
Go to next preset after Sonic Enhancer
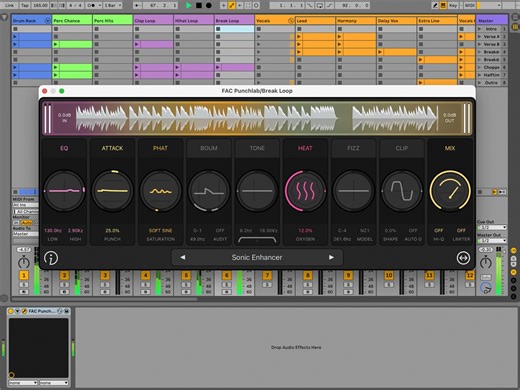(x=331, y=257)
